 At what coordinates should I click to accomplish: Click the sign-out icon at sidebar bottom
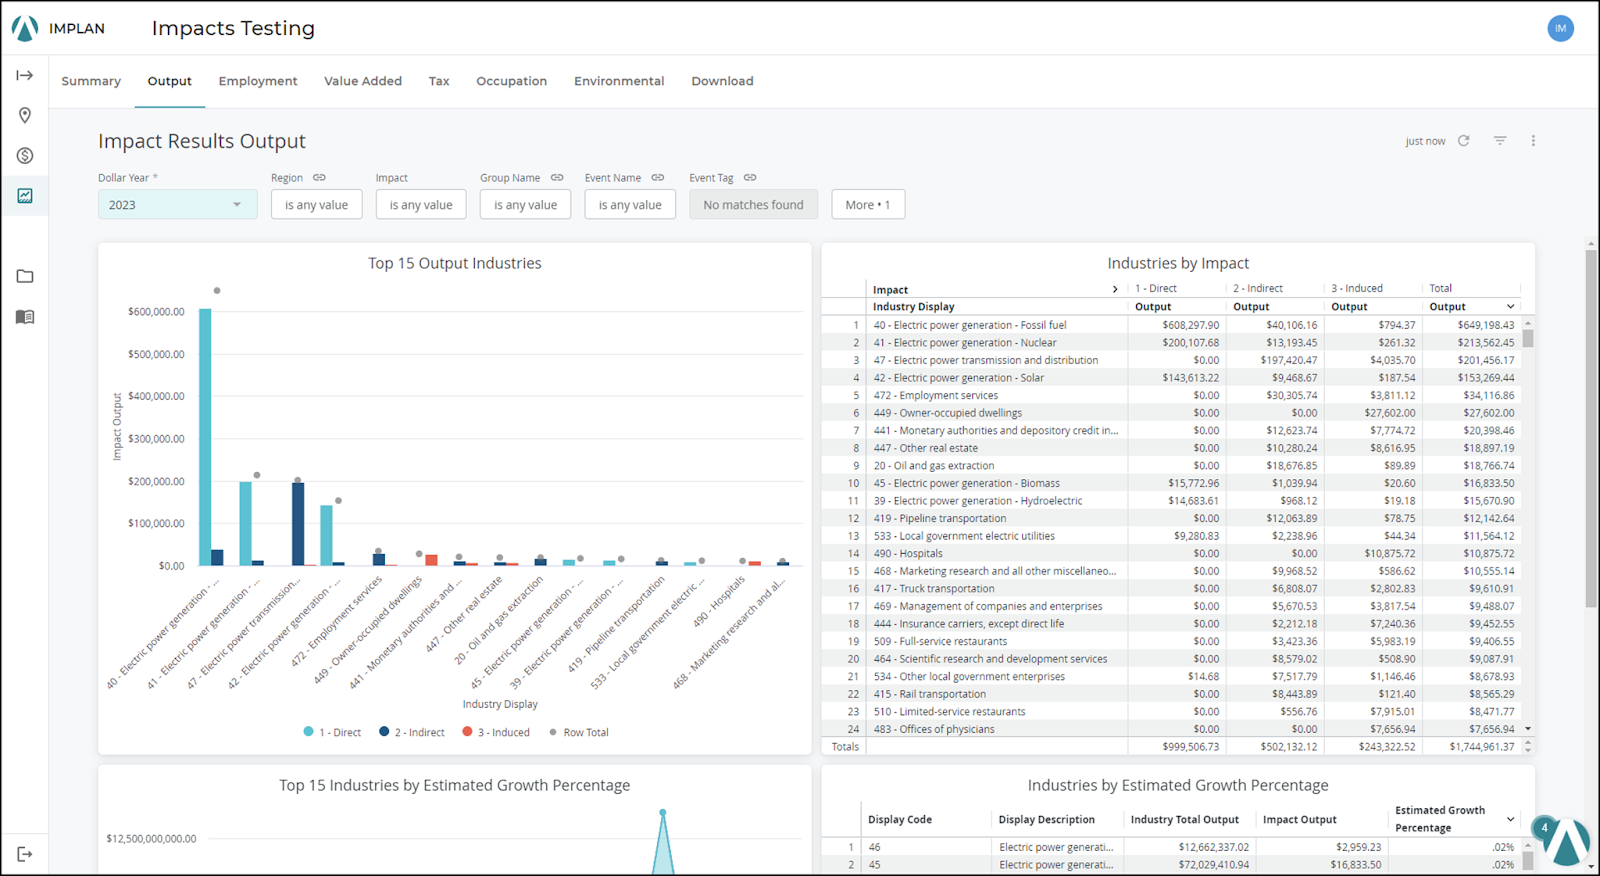[x=25, y=854]
